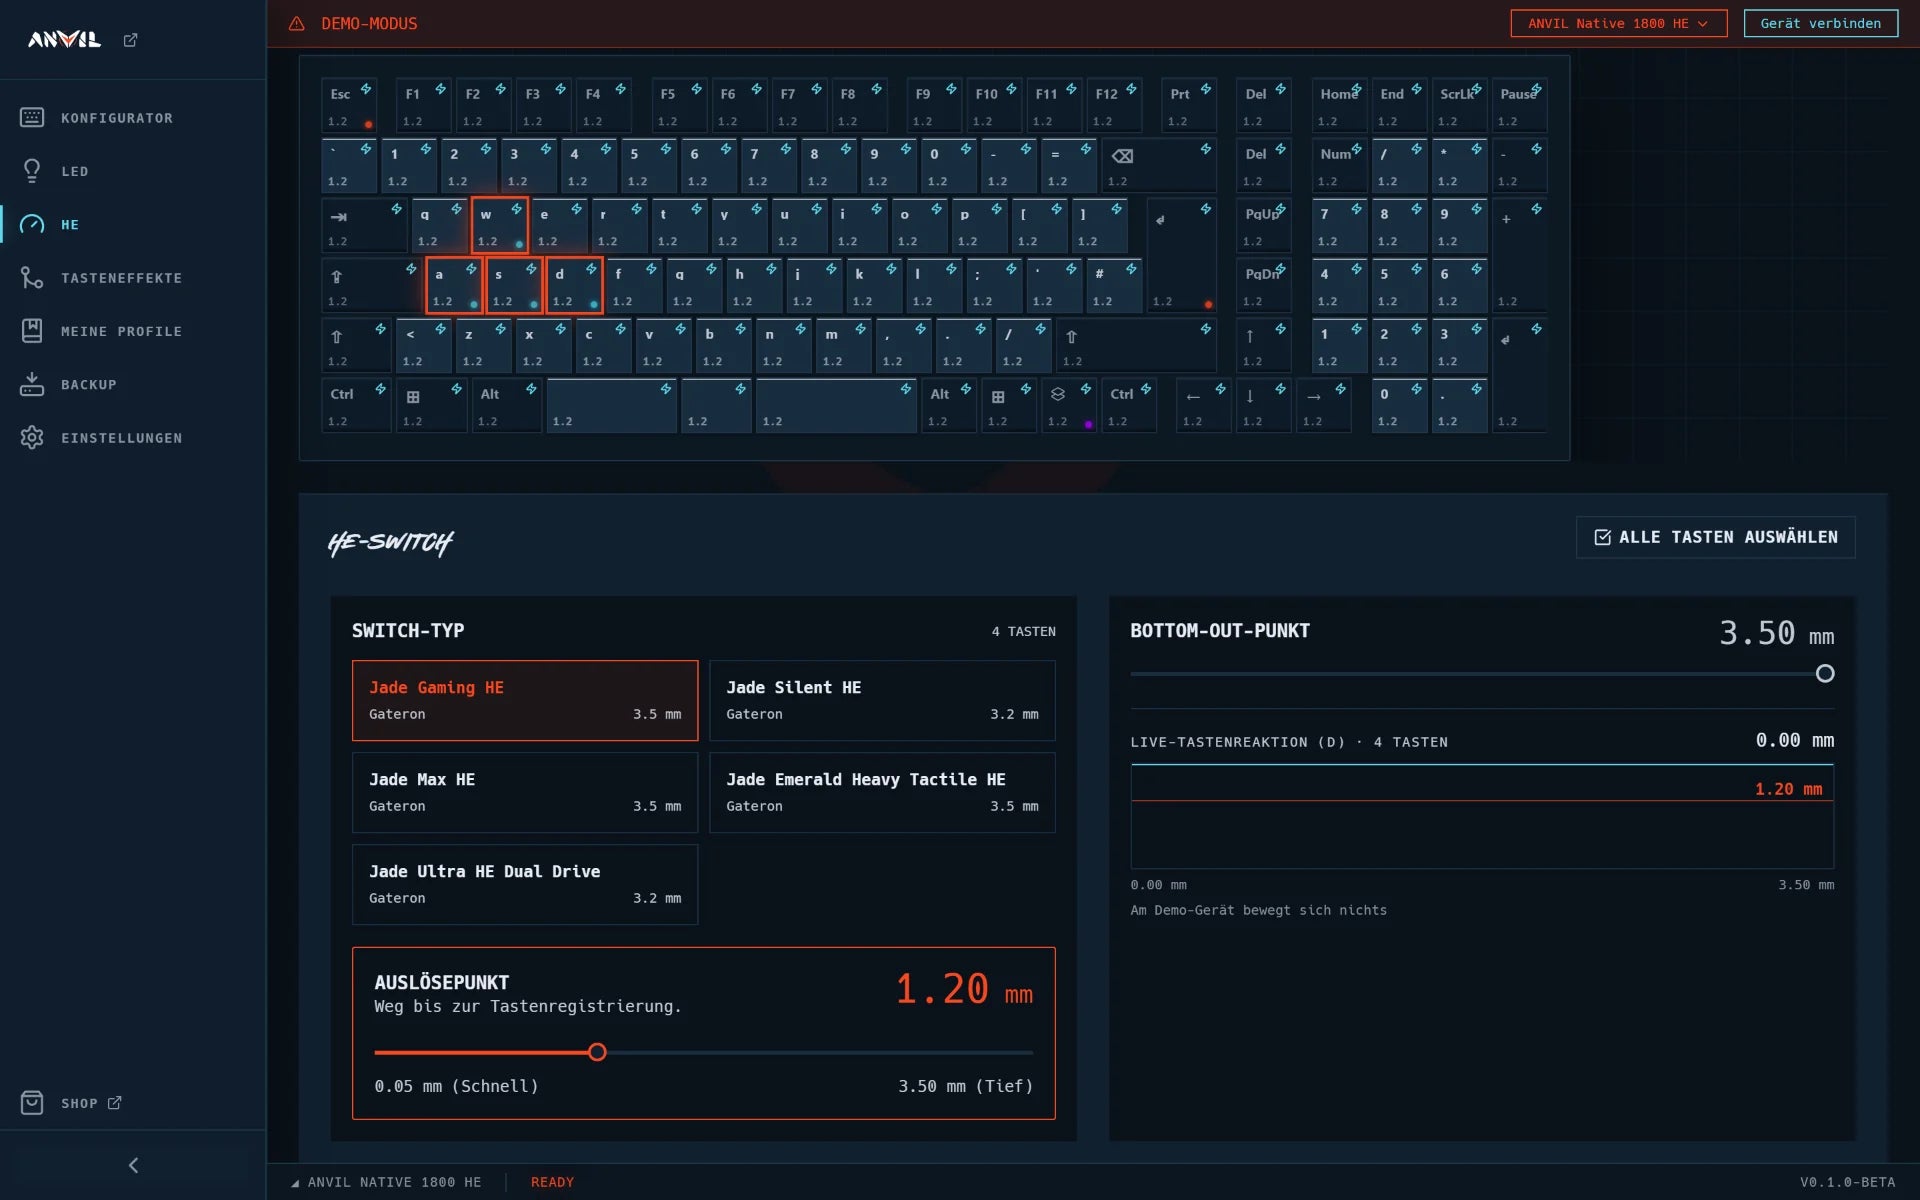
Task: Deselect the highlighted D key
Action: click(x=574, y=286)
